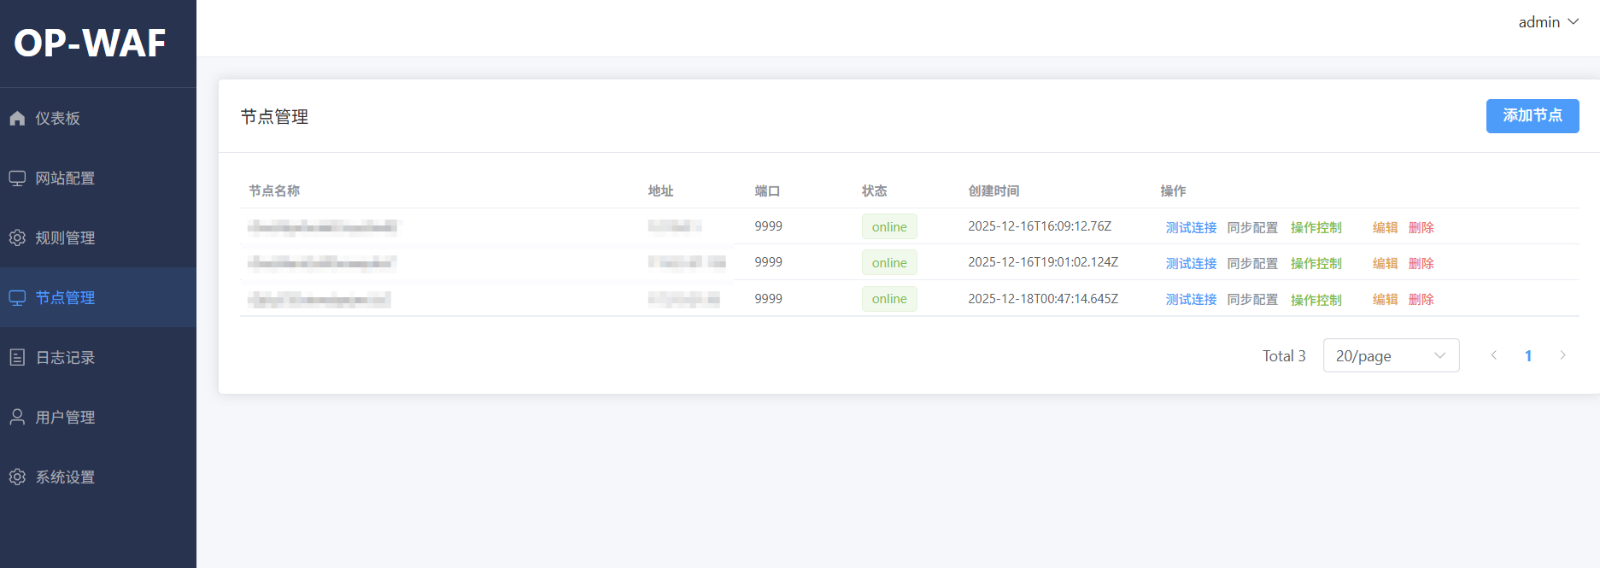Screen dimensions: 1600x568
Task: Click the 日志记录 document icon
Action: tap(17, 358)
